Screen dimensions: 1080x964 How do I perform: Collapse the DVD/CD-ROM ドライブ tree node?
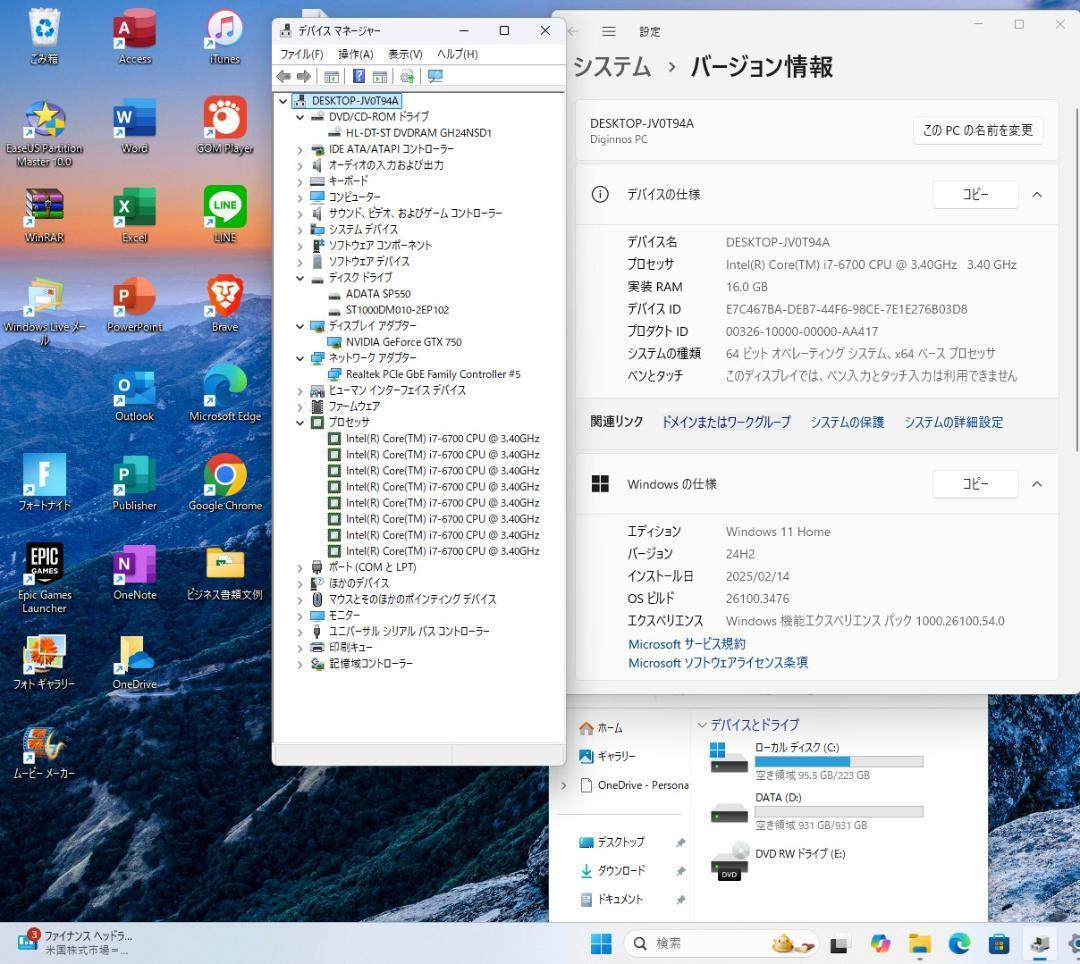[300, 117]
